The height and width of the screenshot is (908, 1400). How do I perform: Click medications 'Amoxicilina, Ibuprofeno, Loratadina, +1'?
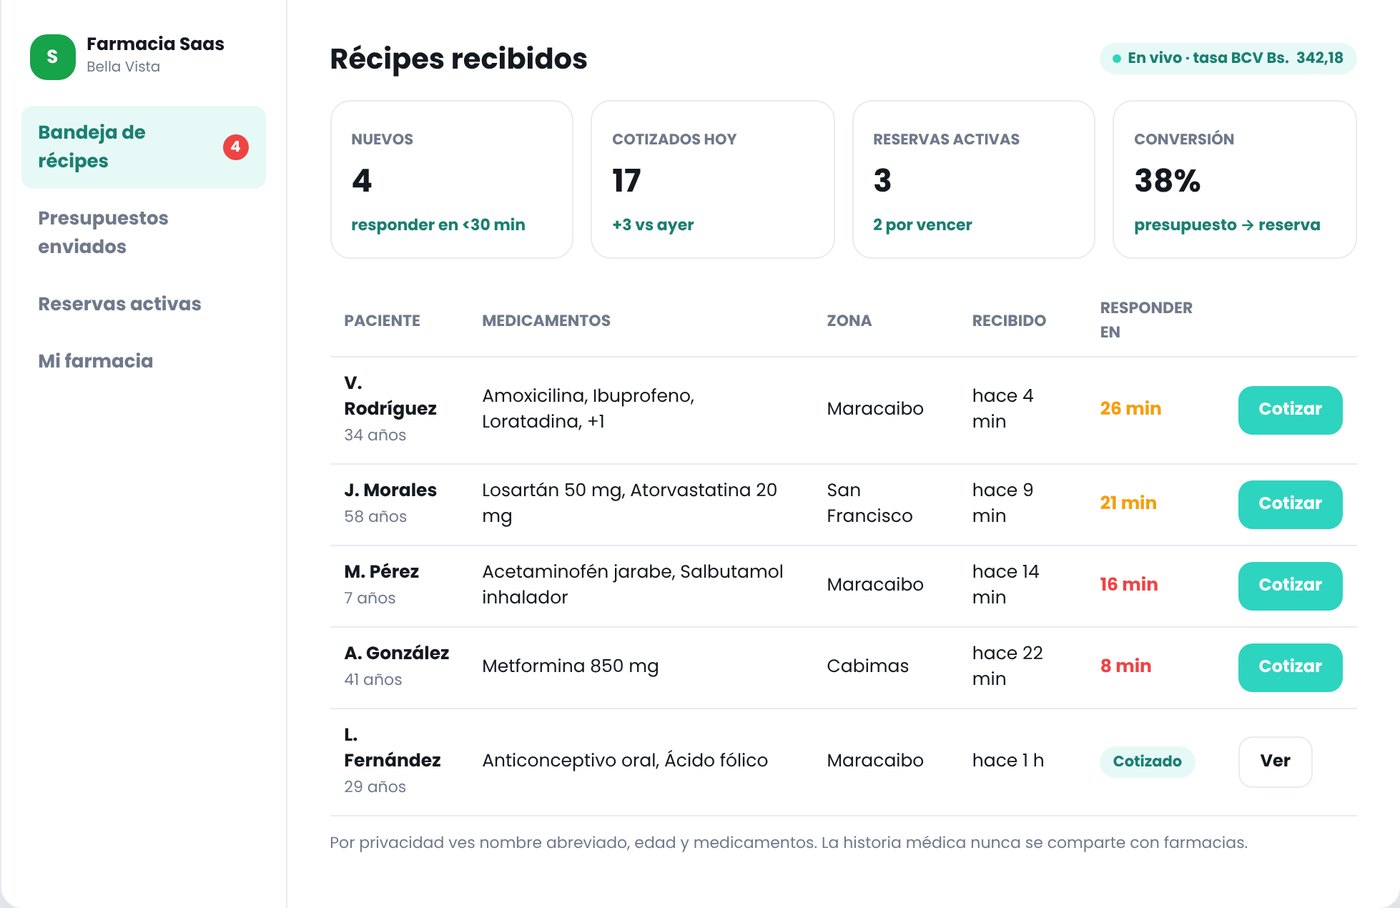pos(588,409)
